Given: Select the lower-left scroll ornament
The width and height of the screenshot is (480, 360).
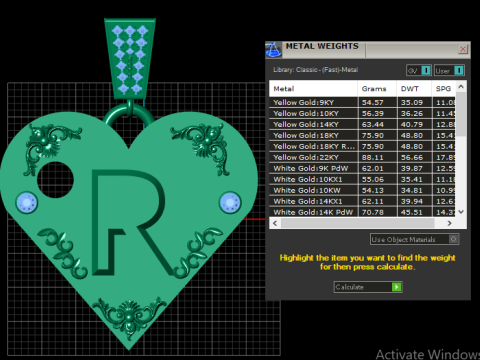Looking at the screenshot, I should 63,253.
